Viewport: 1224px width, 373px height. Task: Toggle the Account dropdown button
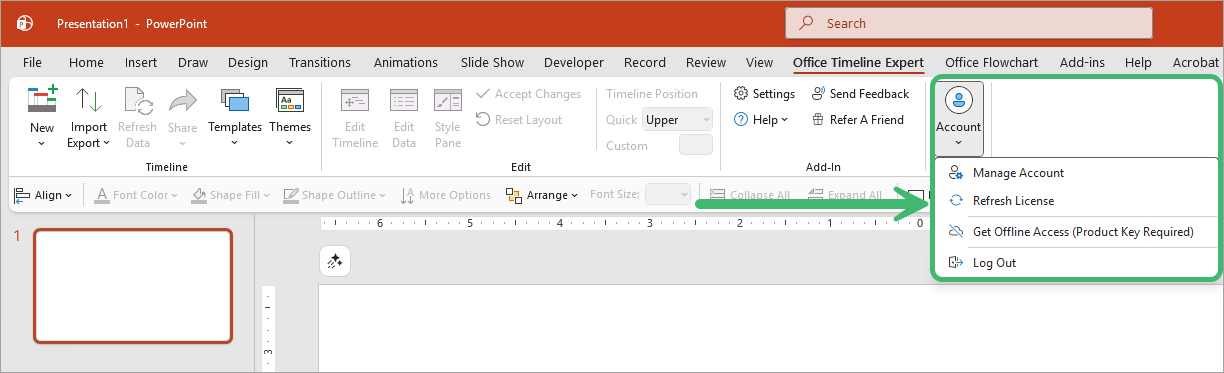point(958,118)
